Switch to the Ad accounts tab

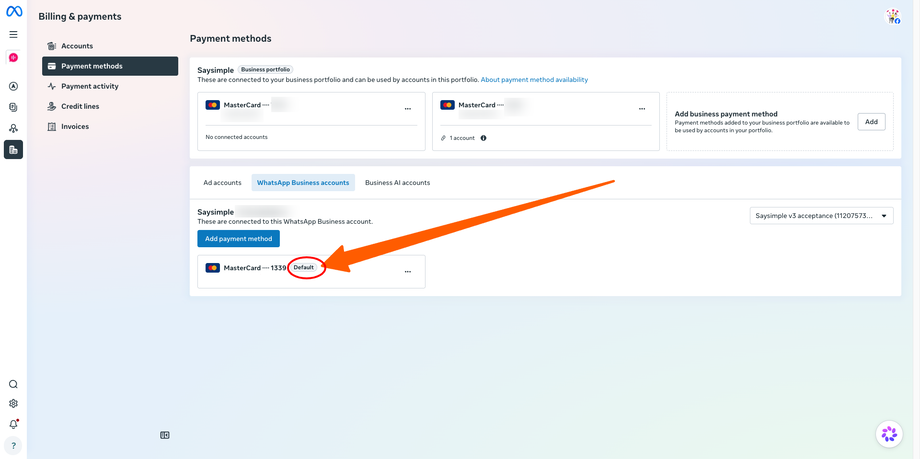222,183
